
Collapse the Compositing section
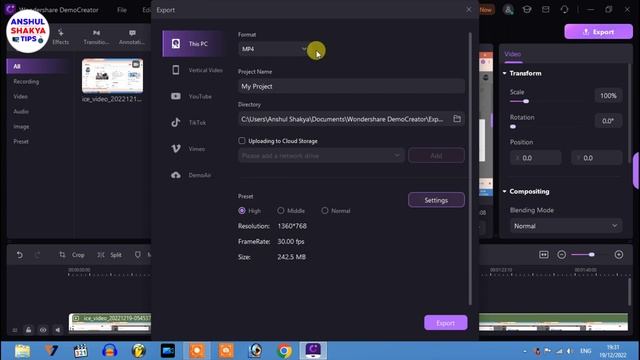(x=504, y=191)
